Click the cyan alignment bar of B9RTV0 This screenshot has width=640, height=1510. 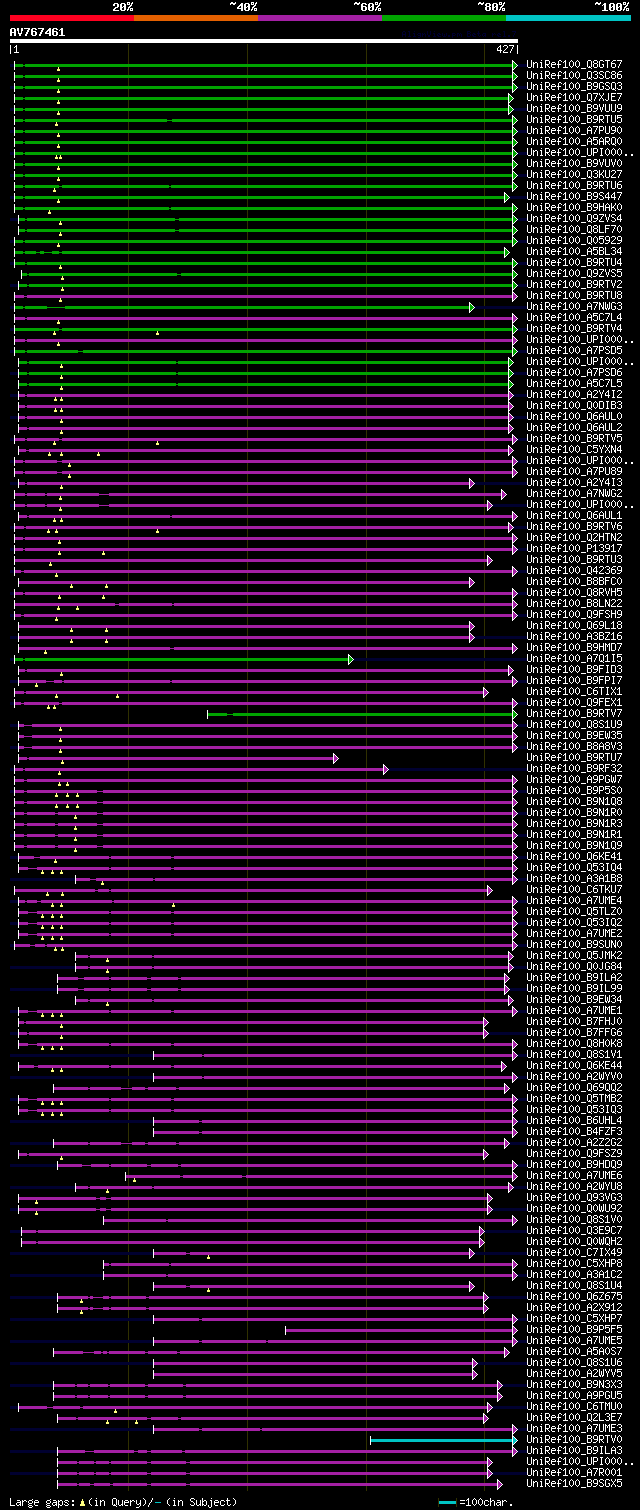click(x=443, y=1440)
